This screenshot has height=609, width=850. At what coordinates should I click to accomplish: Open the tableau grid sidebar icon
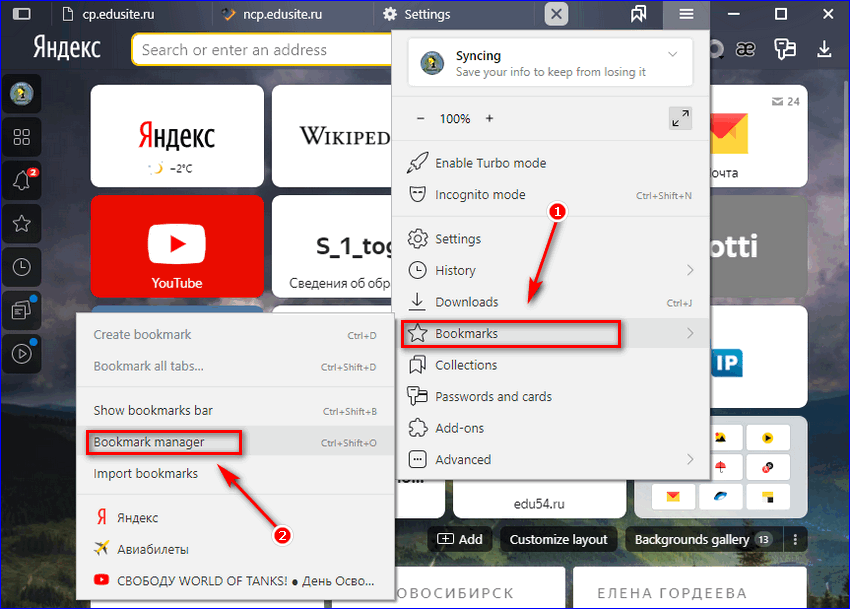coord(21,137)
